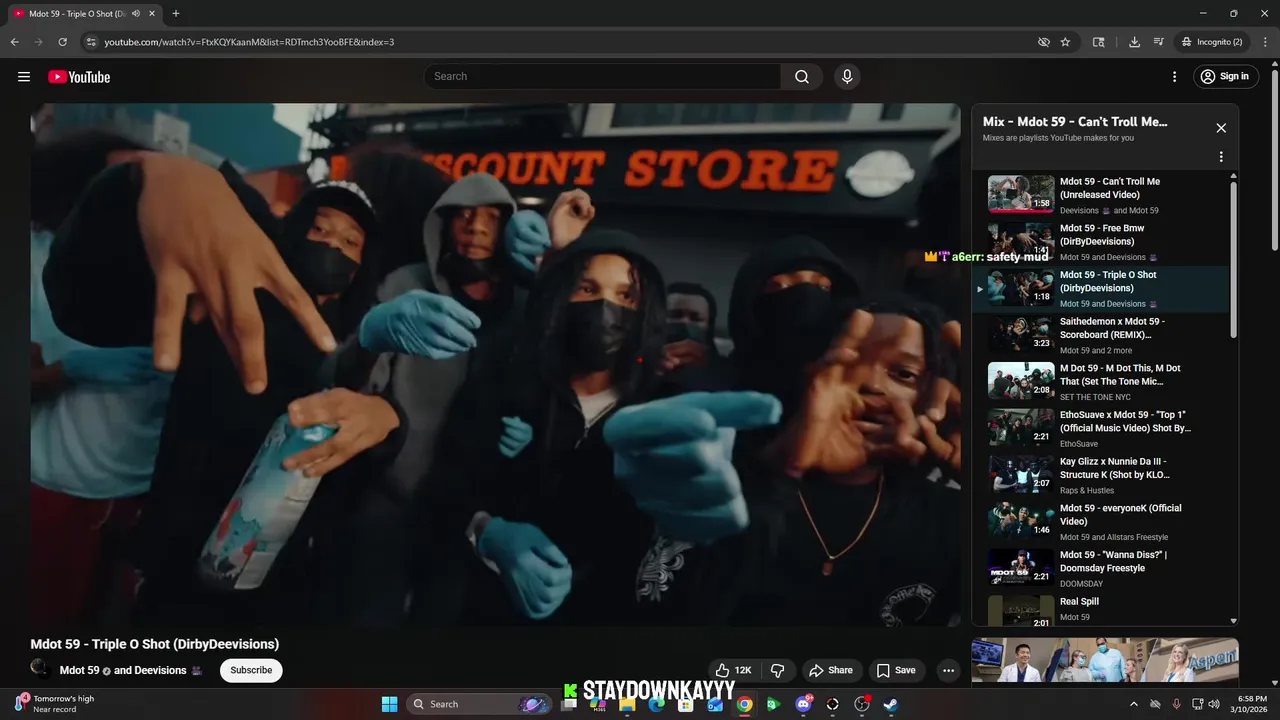The image size is (1280, 720).
Task: Open YouTube settings three-dot menu beside Sign in
Action: pos(1175,77)
